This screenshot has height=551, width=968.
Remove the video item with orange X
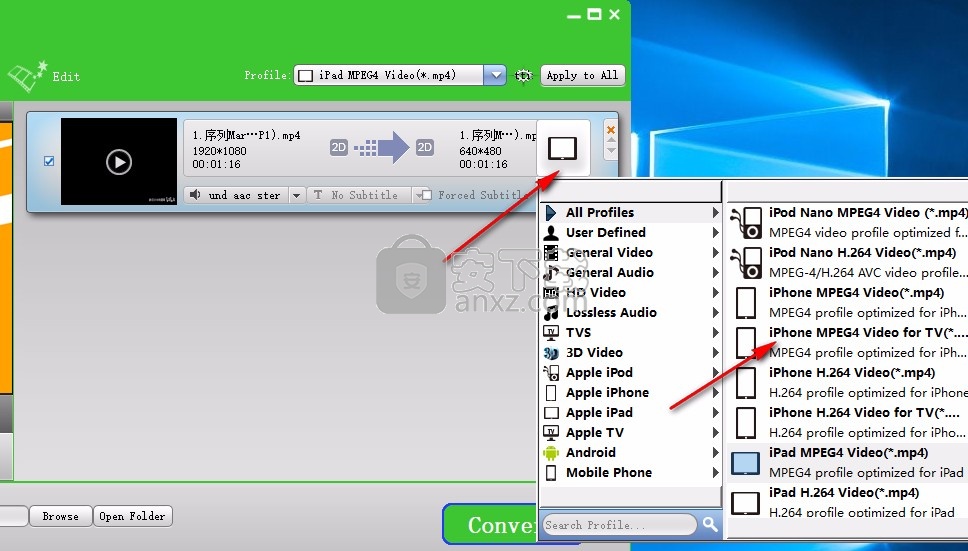point(611,130)
